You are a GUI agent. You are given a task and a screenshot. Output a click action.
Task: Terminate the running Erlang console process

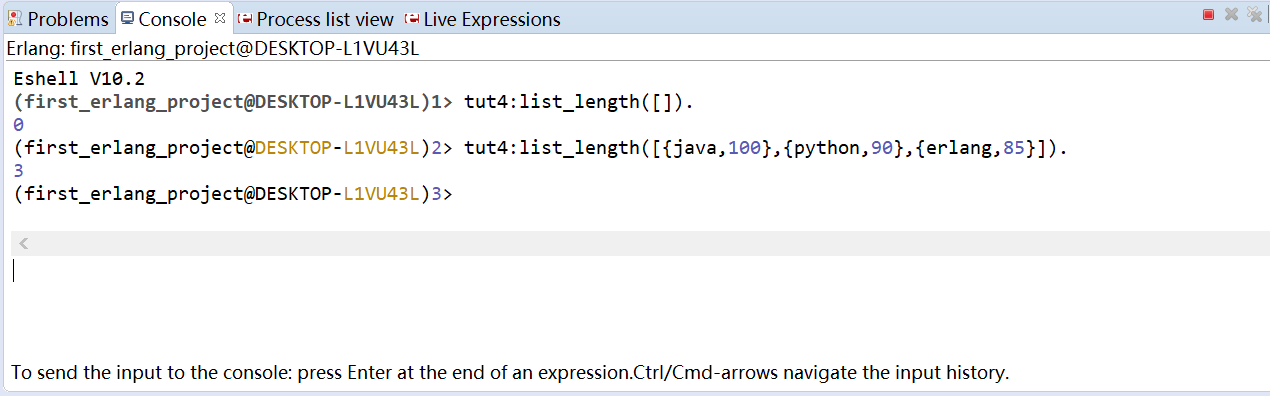[1208, 14]
